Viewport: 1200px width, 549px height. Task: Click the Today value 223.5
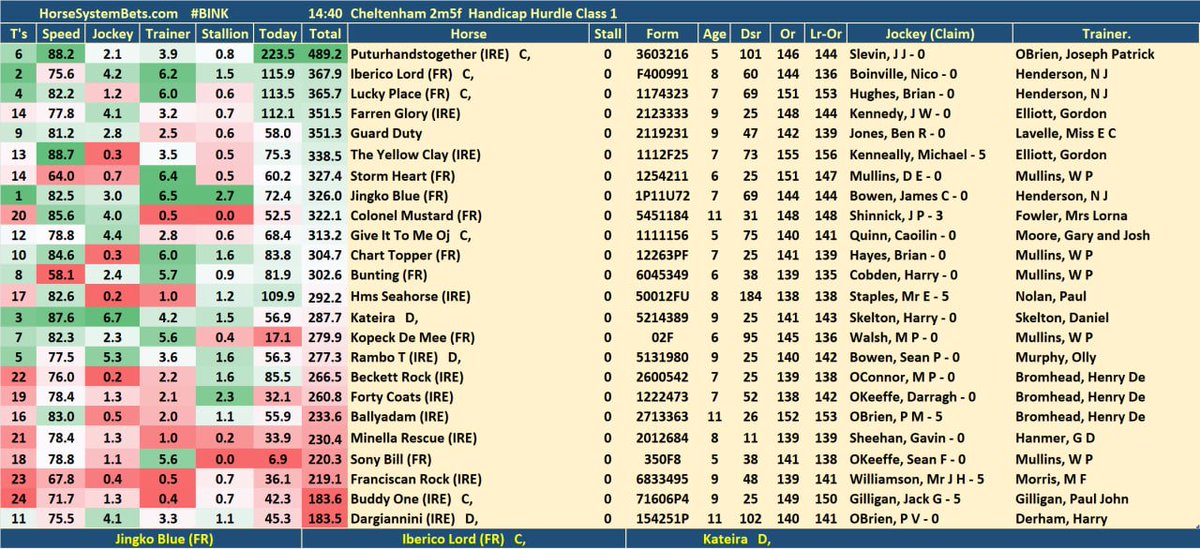click(x=276, y=56)
